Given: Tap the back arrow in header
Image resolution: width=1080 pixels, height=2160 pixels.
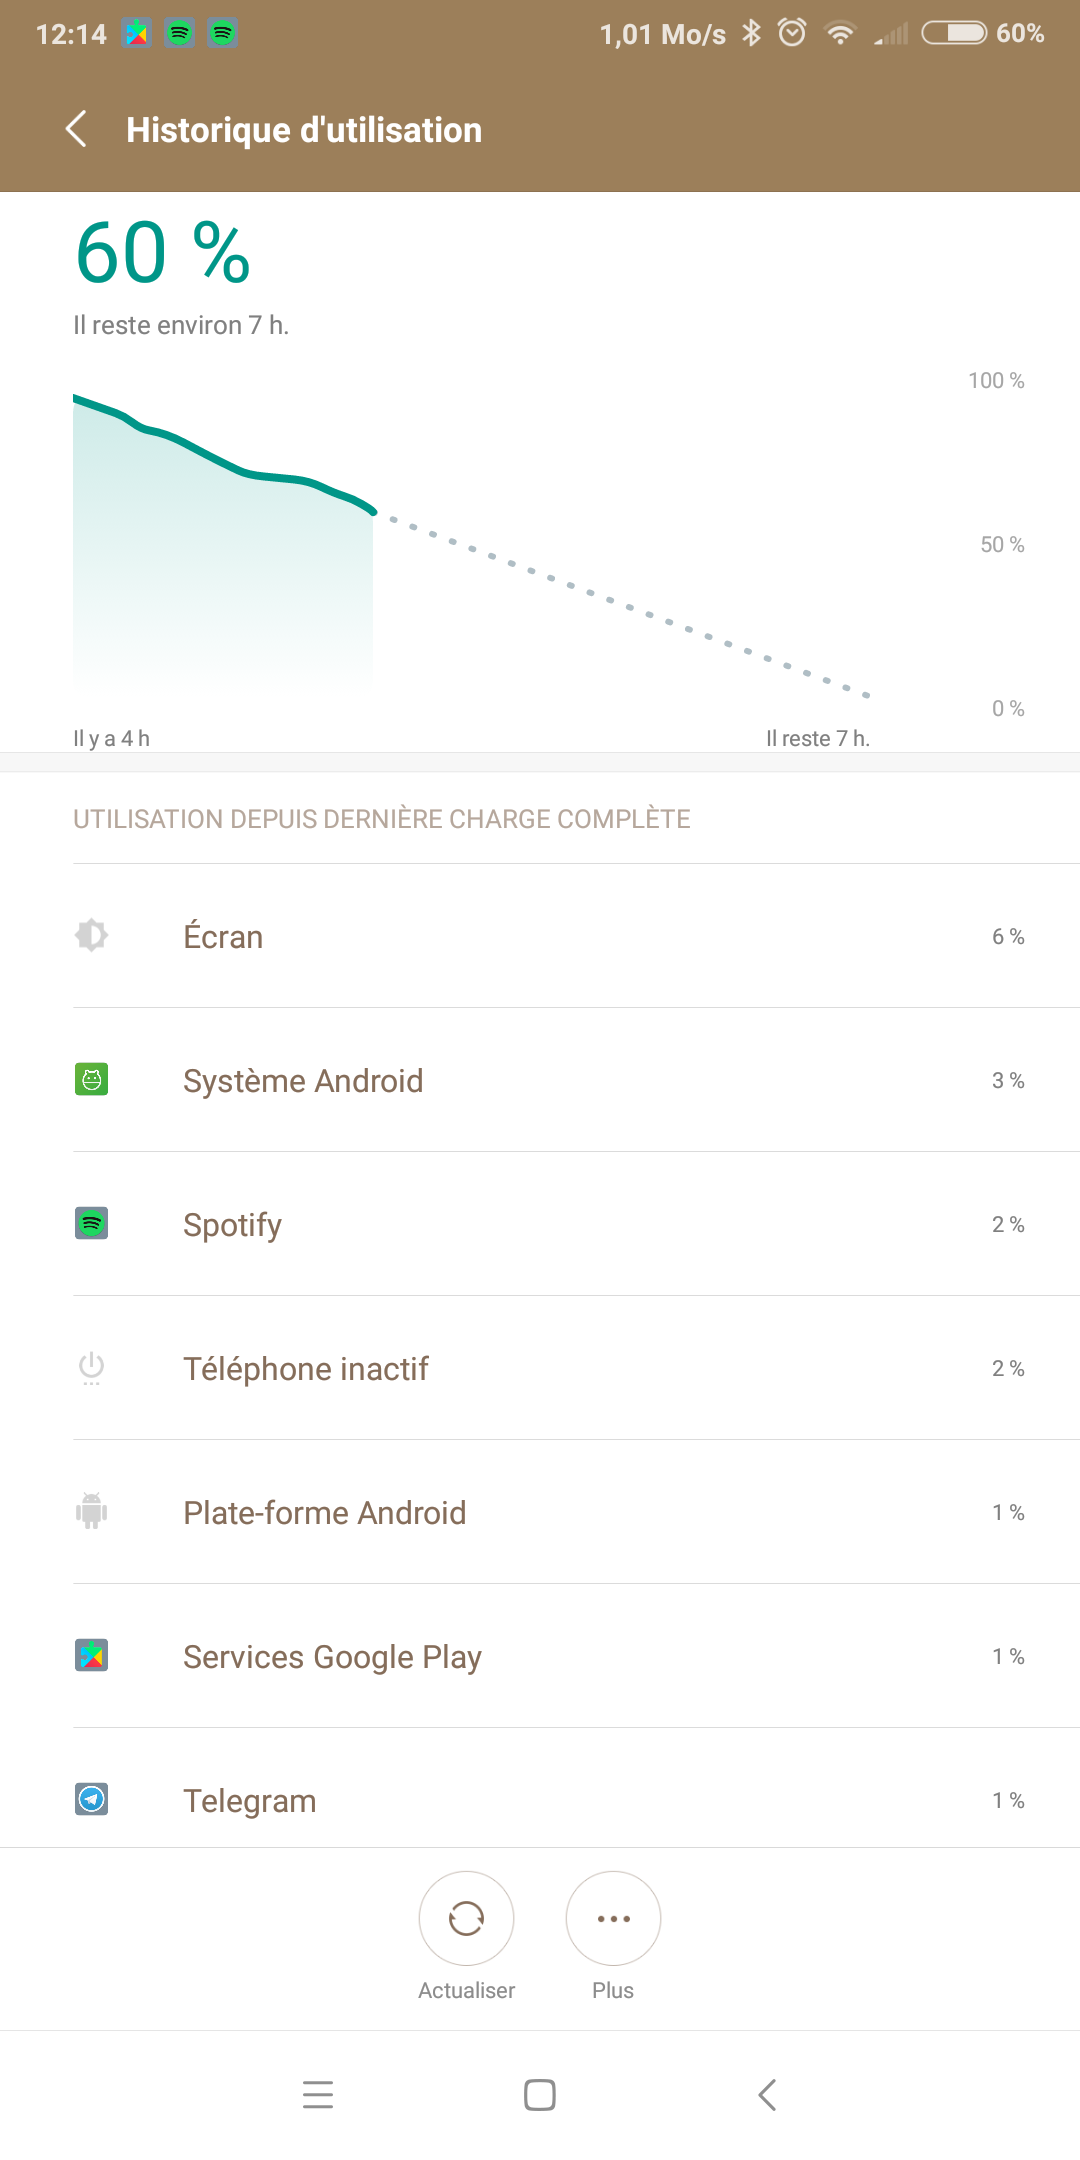Looking at the screenshot, I should [x=76, y=129].
